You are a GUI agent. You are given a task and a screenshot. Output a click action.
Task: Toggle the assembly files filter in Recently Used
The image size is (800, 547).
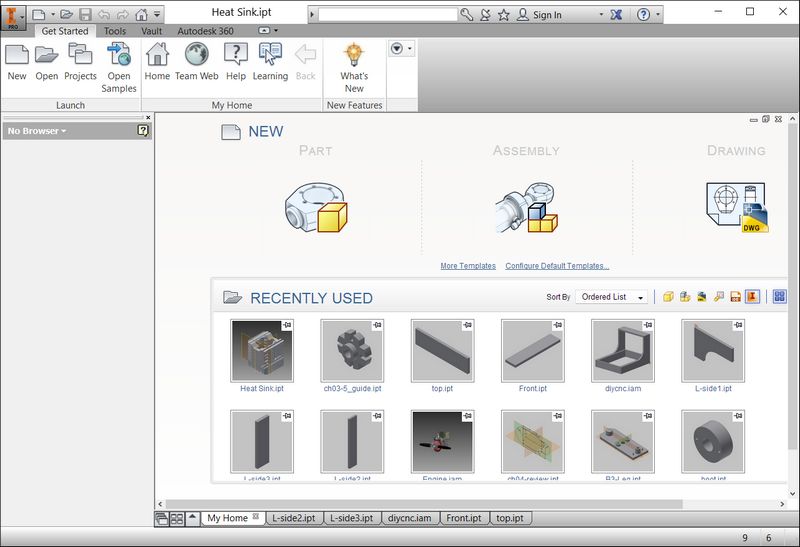685,296
